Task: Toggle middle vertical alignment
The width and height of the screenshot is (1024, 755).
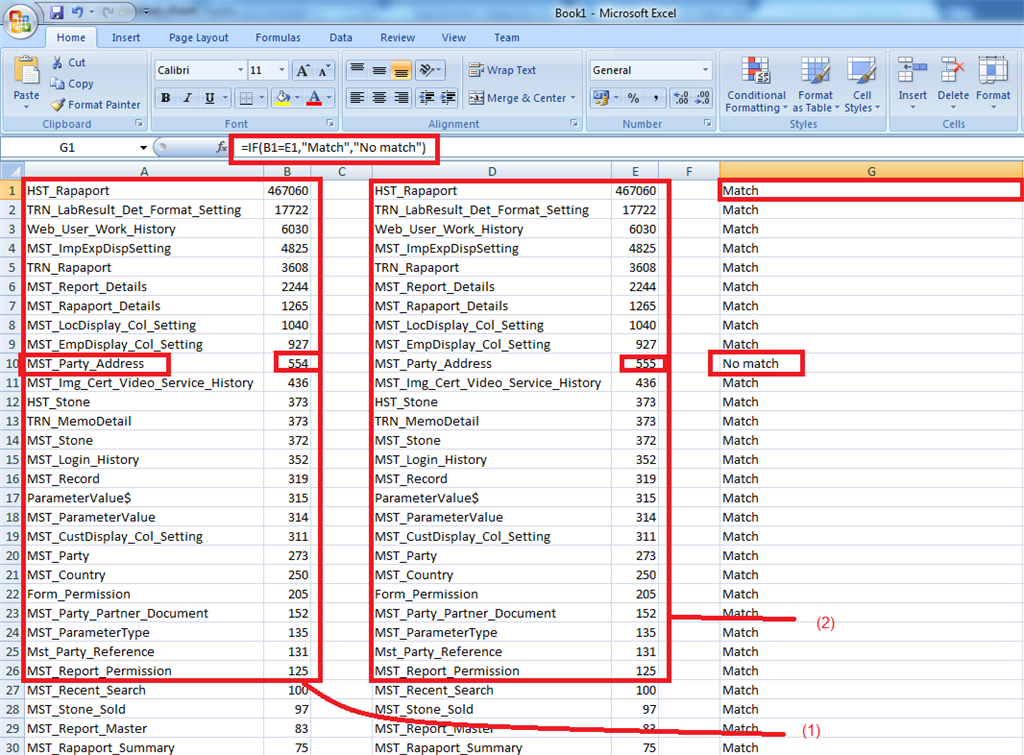Action: pos(379,70)
